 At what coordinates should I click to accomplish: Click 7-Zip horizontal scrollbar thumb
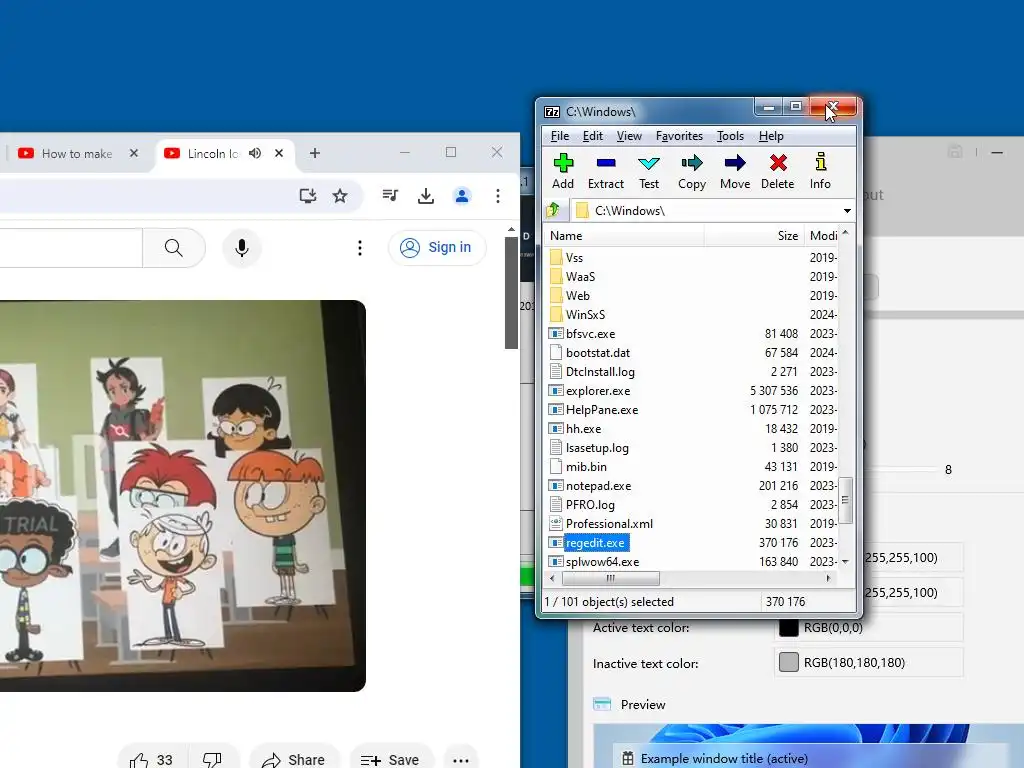point(611,579)
